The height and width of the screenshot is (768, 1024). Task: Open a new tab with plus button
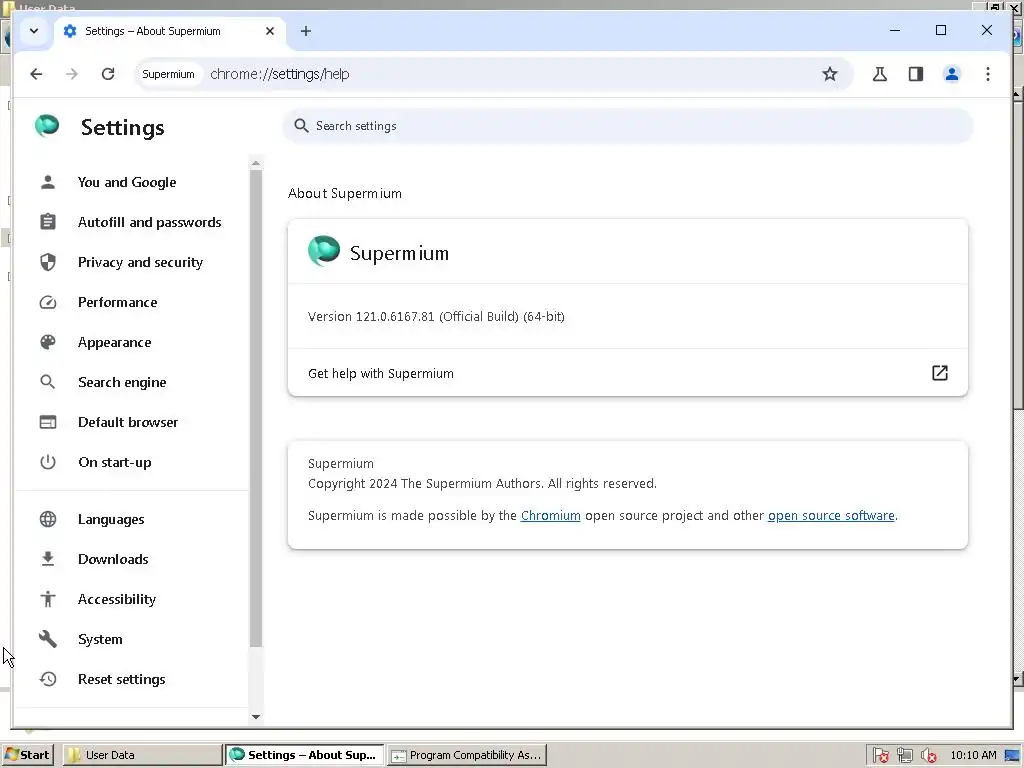[x=306, y=31]
